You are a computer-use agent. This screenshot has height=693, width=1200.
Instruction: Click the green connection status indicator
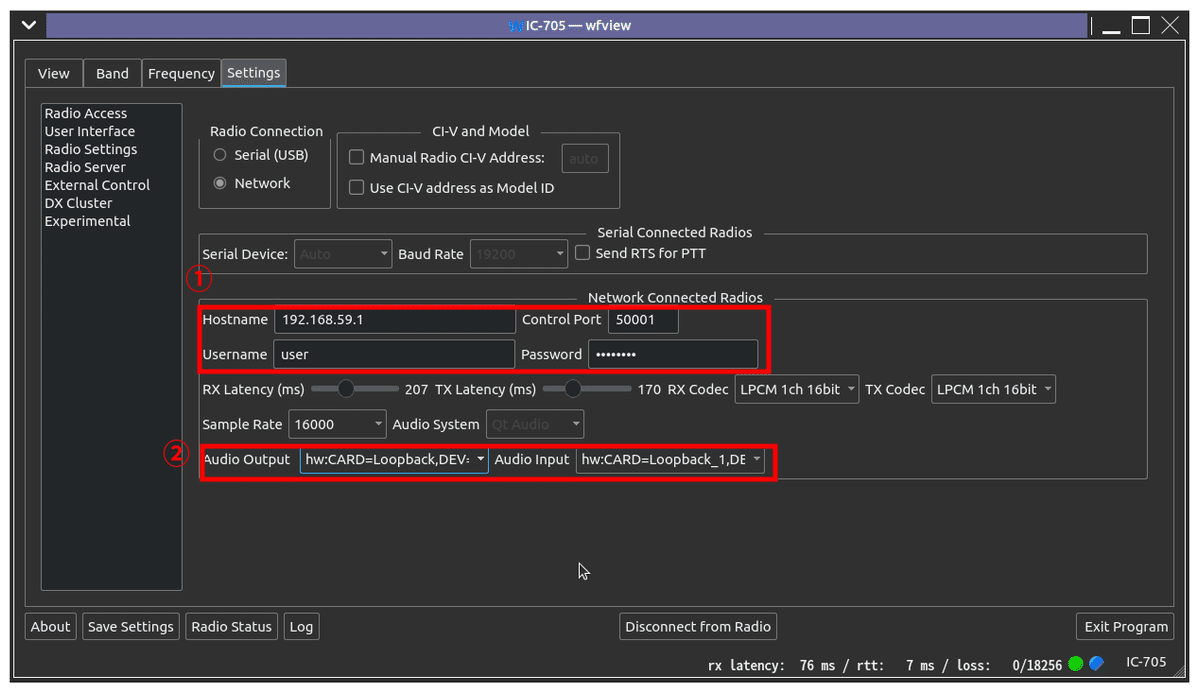1076,663
